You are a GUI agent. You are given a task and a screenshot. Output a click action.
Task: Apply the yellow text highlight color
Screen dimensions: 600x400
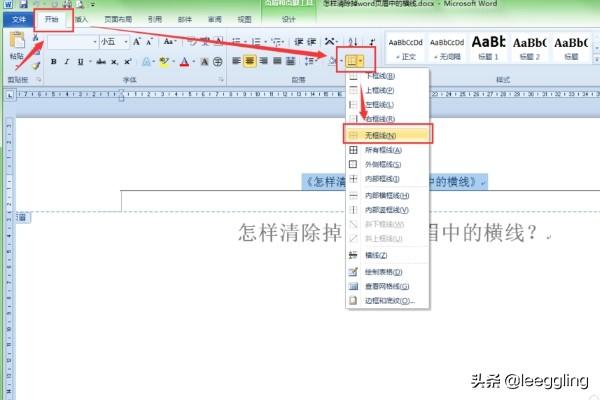coord(164,61)
